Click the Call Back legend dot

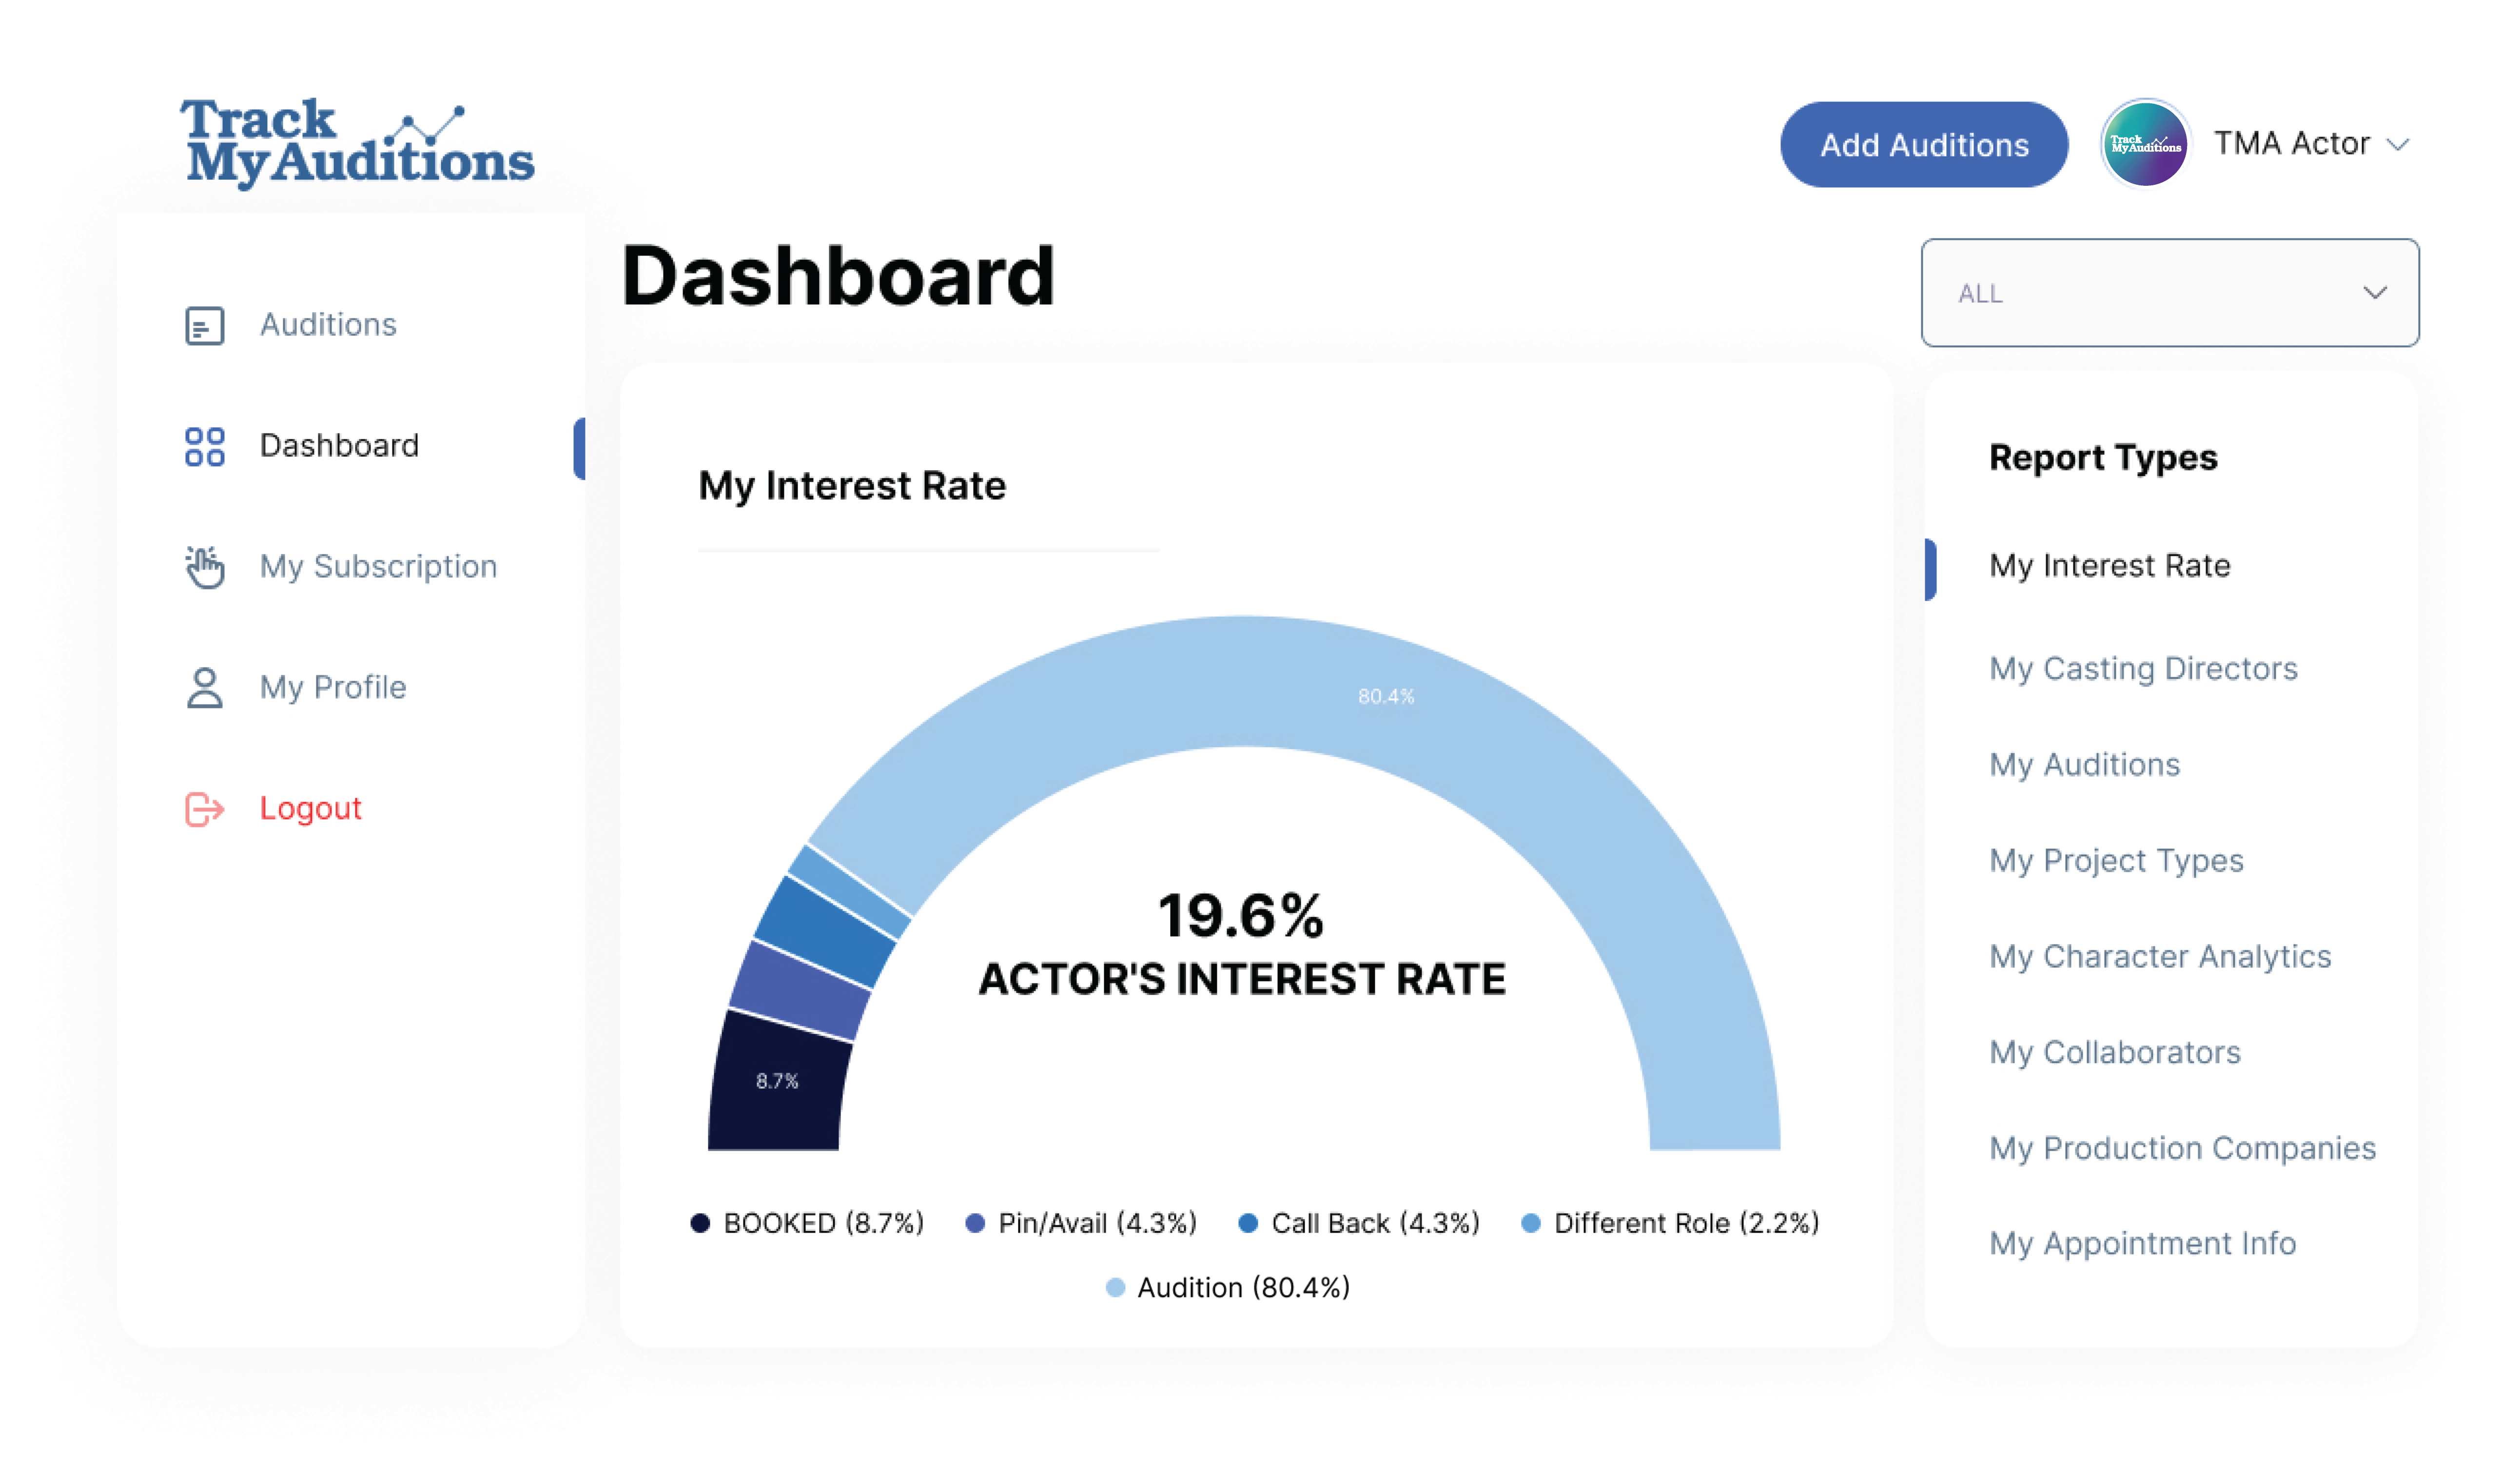click(x=1248, y=1224)
